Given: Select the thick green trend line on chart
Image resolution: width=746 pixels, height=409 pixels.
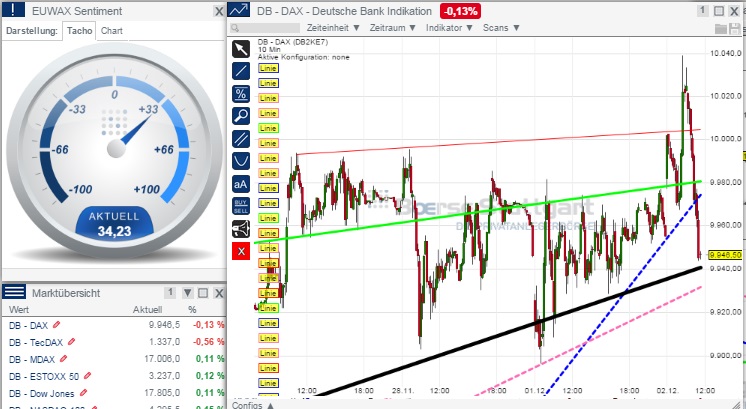Looking at the screenshot, I should click(476, 211).
